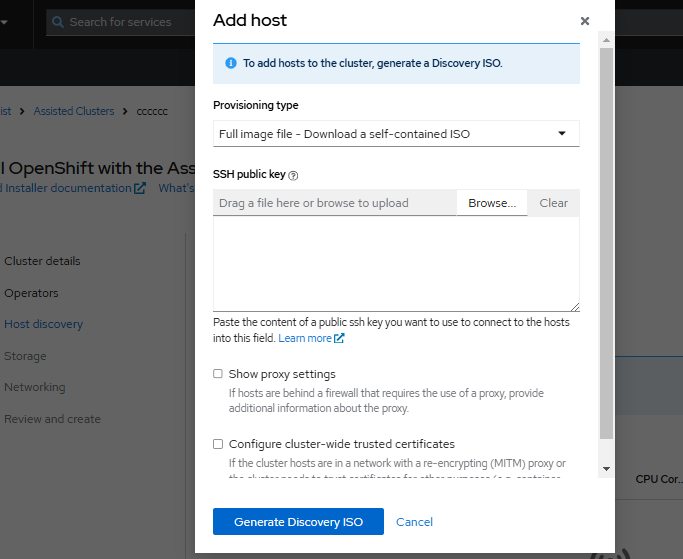This screenshot has width=683, height=559.
Task: Click the external link icon beside Learn more
Action: [x=340, y=339]
